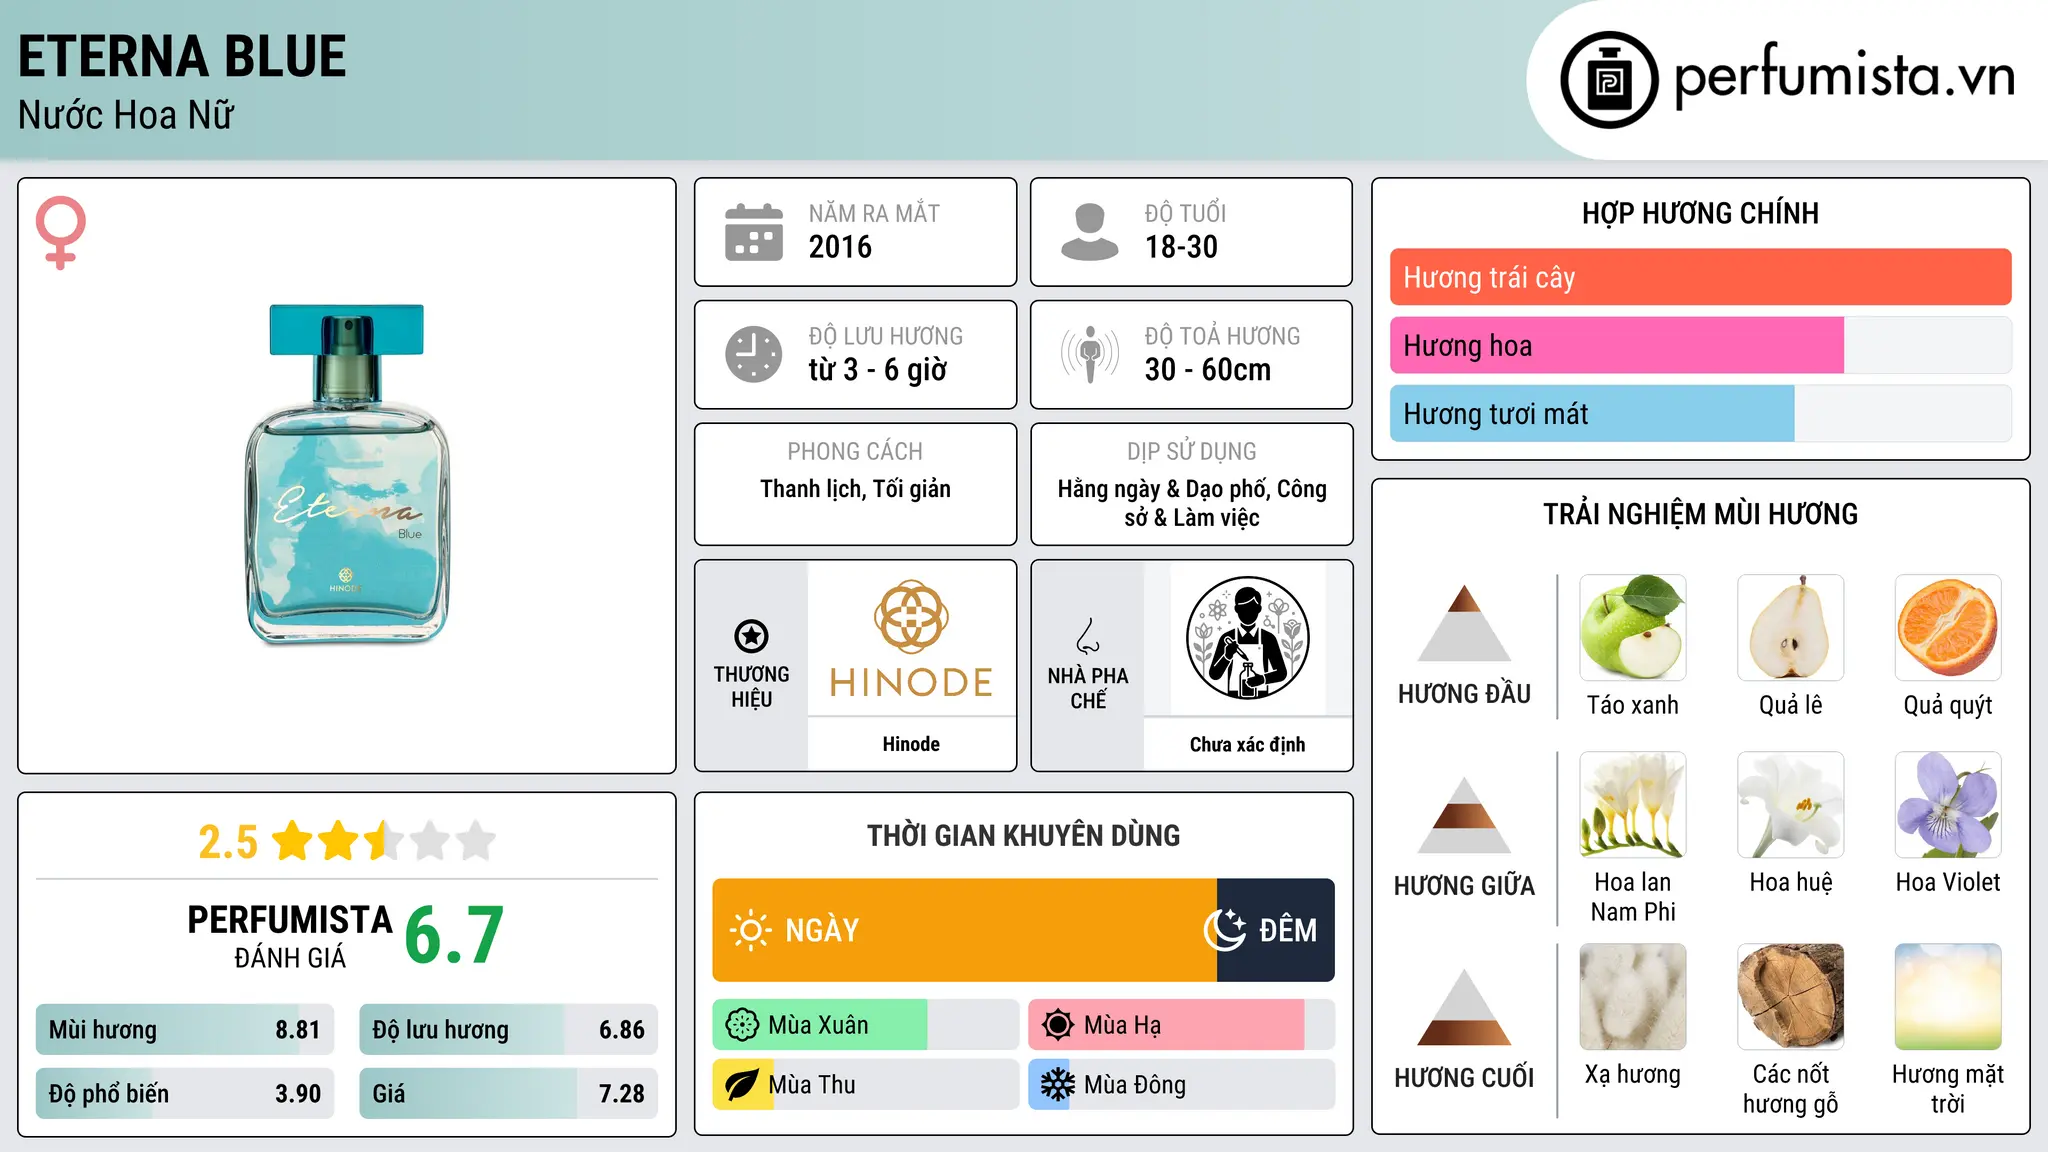This screenshot has width=2048, height=1152.
Task: Select the Hoa Violet flower image
Action: (1948, 805)
